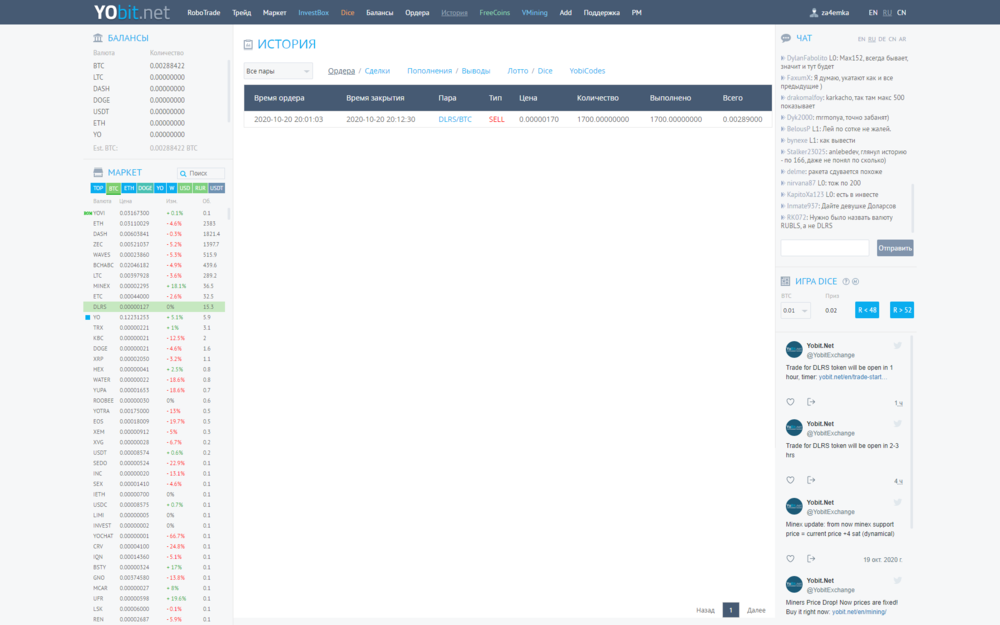Click the Market Поиск search field
The image size is (1000, 625).
pos(201,173)
